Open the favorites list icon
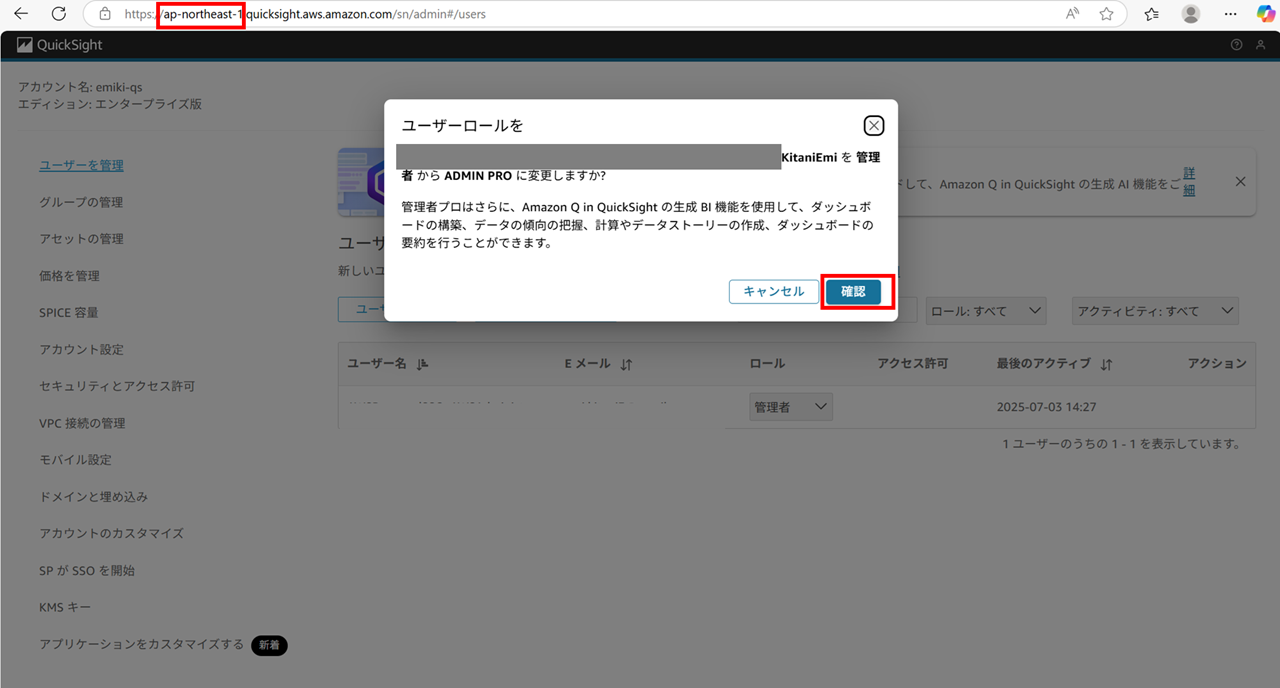 coord(1152,14)
